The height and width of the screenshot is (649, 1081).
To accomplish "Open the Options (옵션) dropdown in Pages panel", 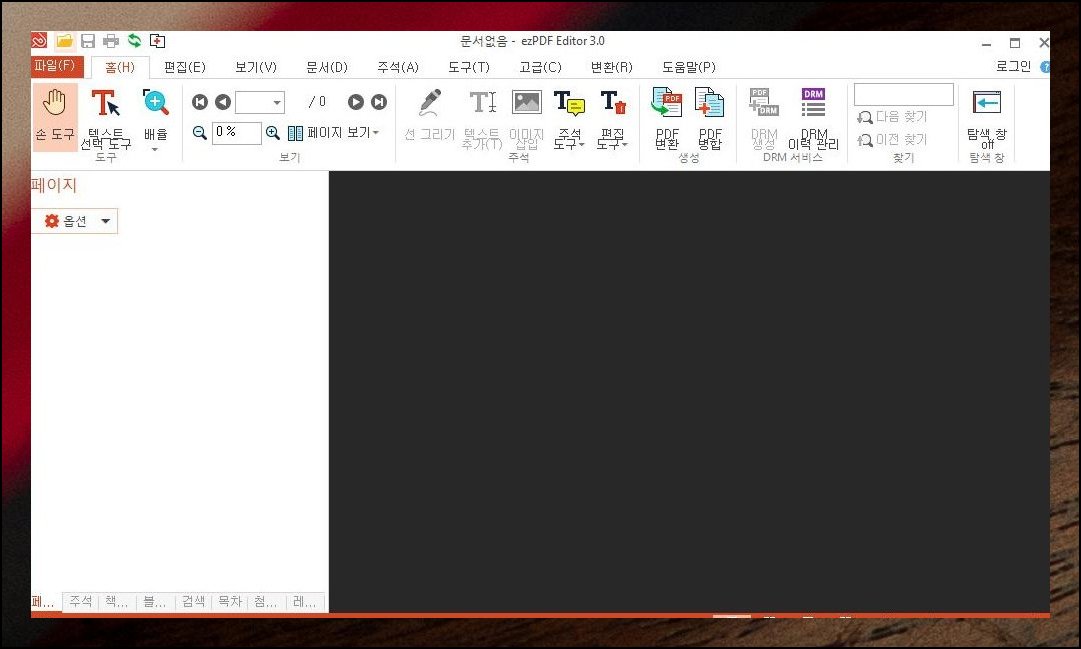I will pyautogui.click(x=74, y=221).
